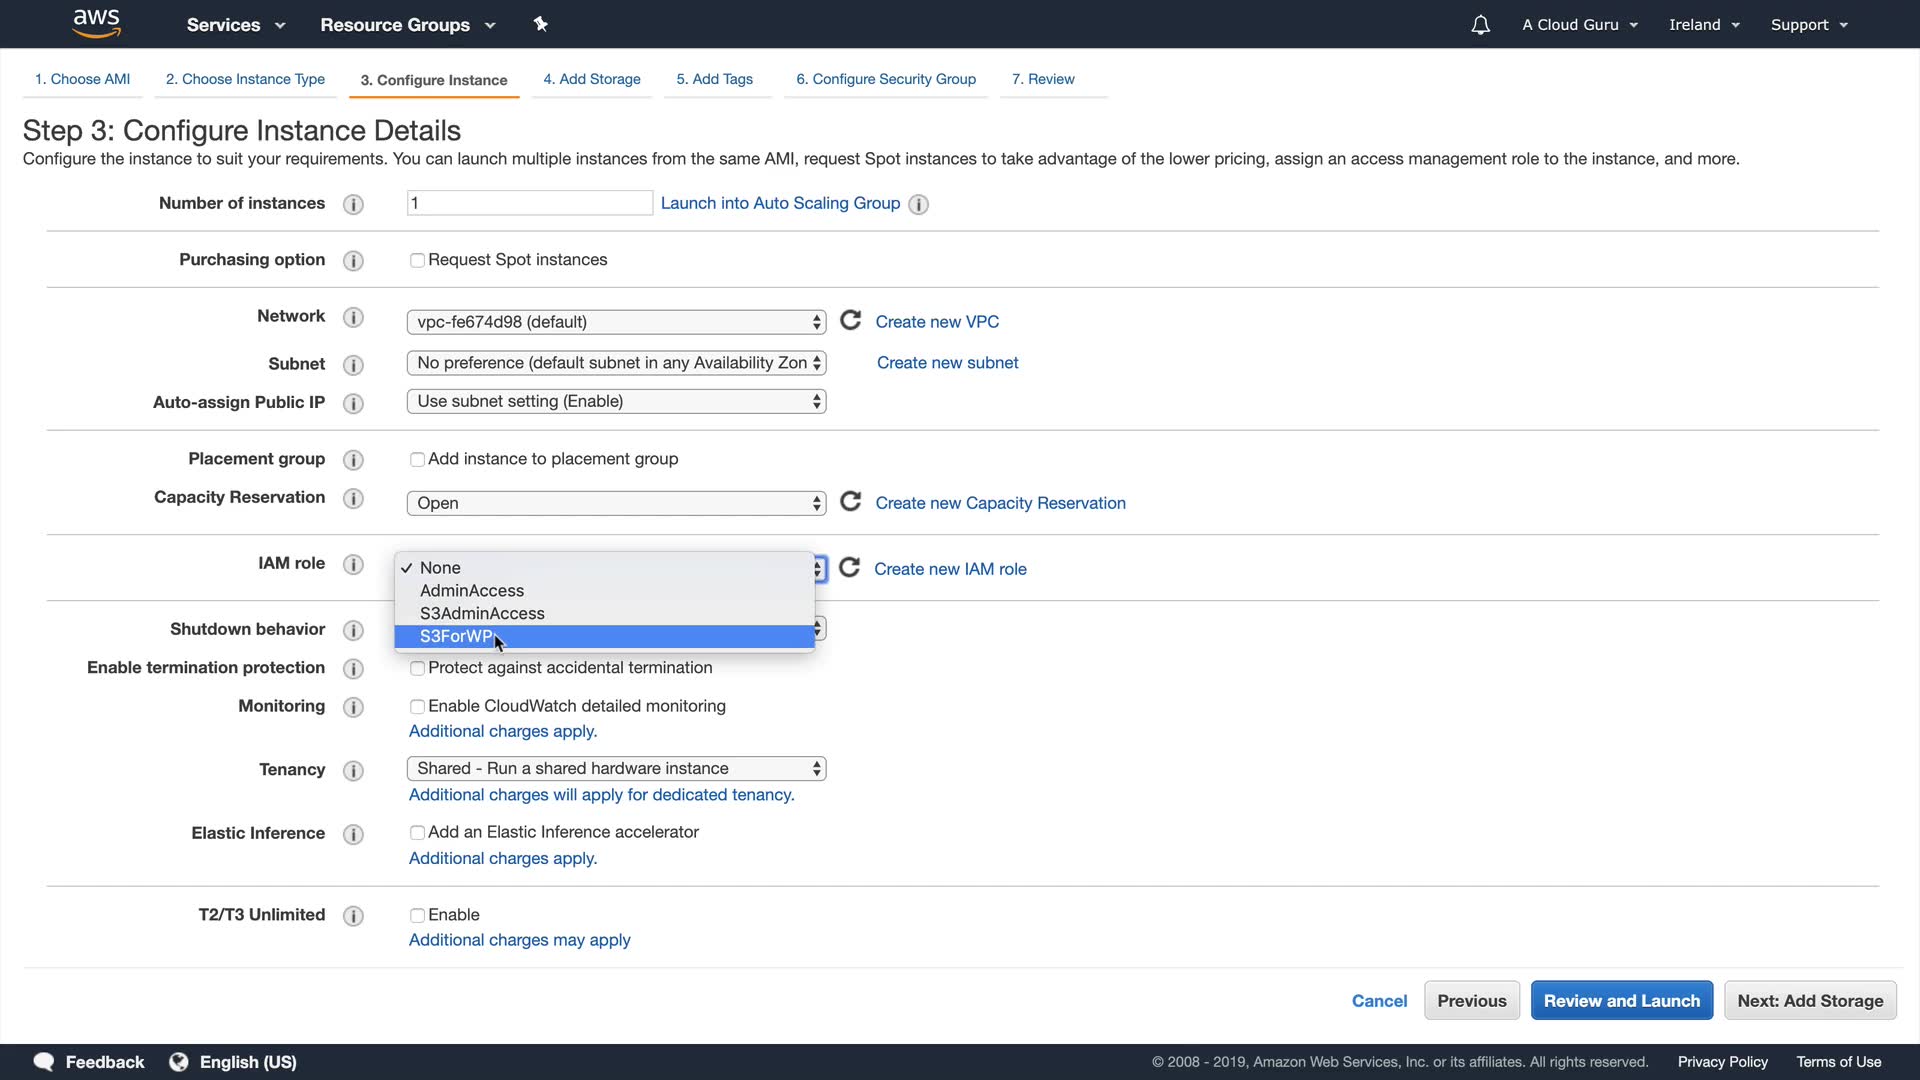Click the Create new IAM role link
Screen dimensions: 1920x1080
pyautogui.click(x=950, y=569)
